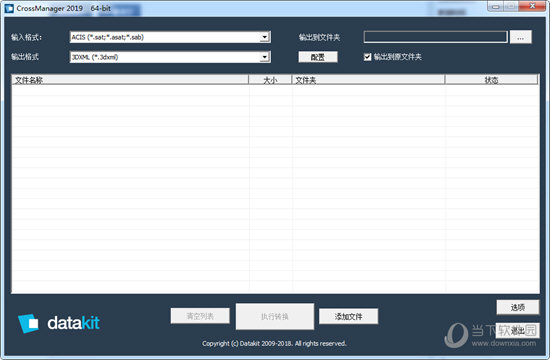Sort by the 文件名称 column header
Viewport: 550px width, 360px height.
pos(130,80)
